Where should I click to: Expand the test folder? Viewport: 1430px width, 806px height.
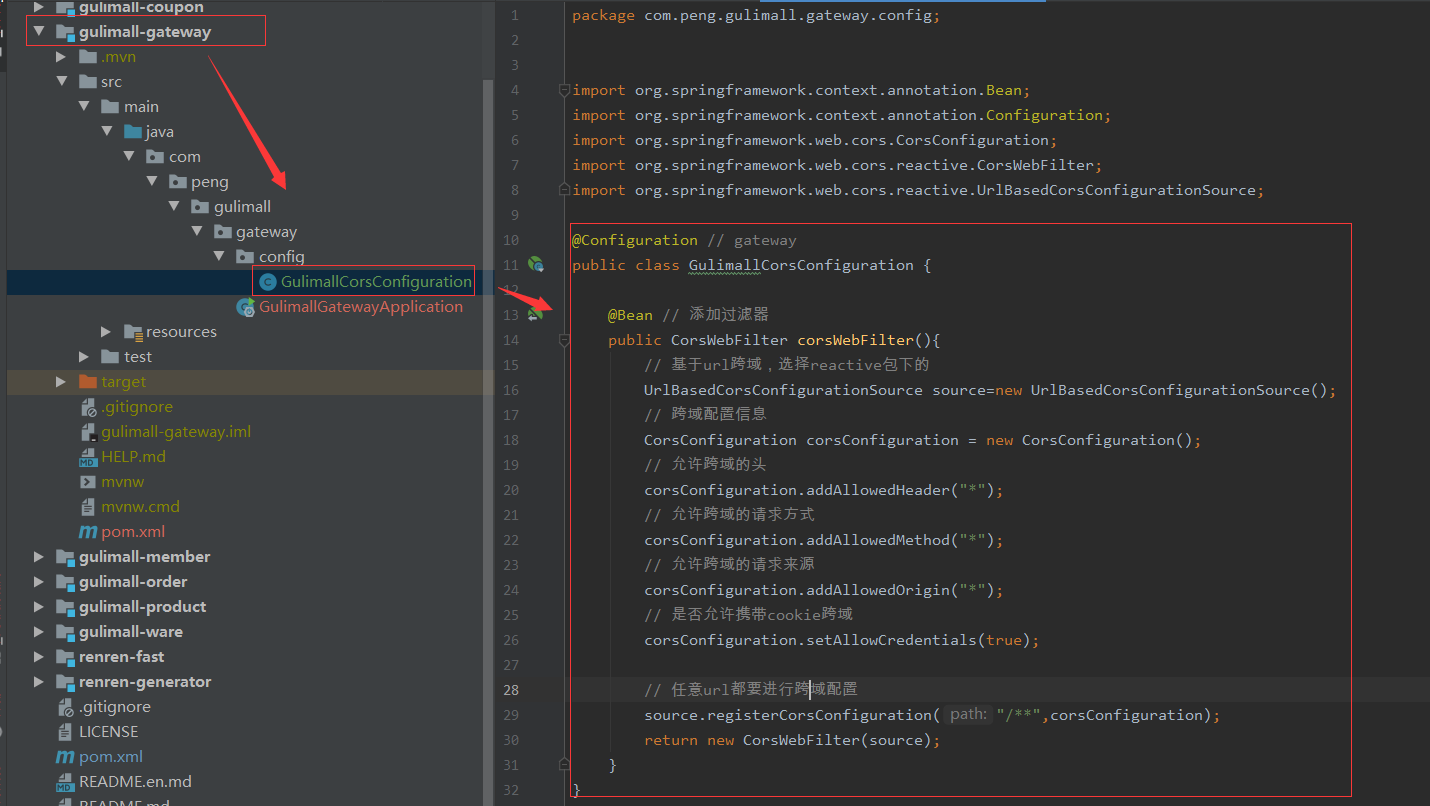[x=84, y=356]
